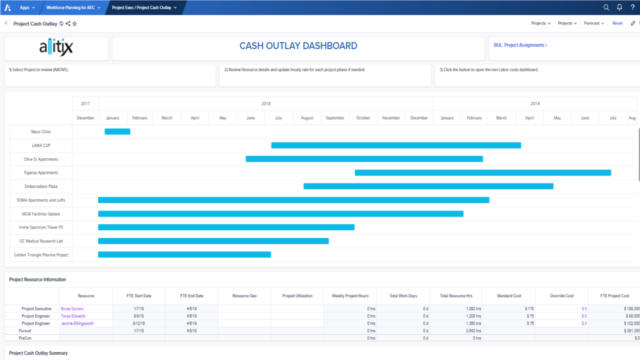Select the Embarcadero Plaza project row

41,187
